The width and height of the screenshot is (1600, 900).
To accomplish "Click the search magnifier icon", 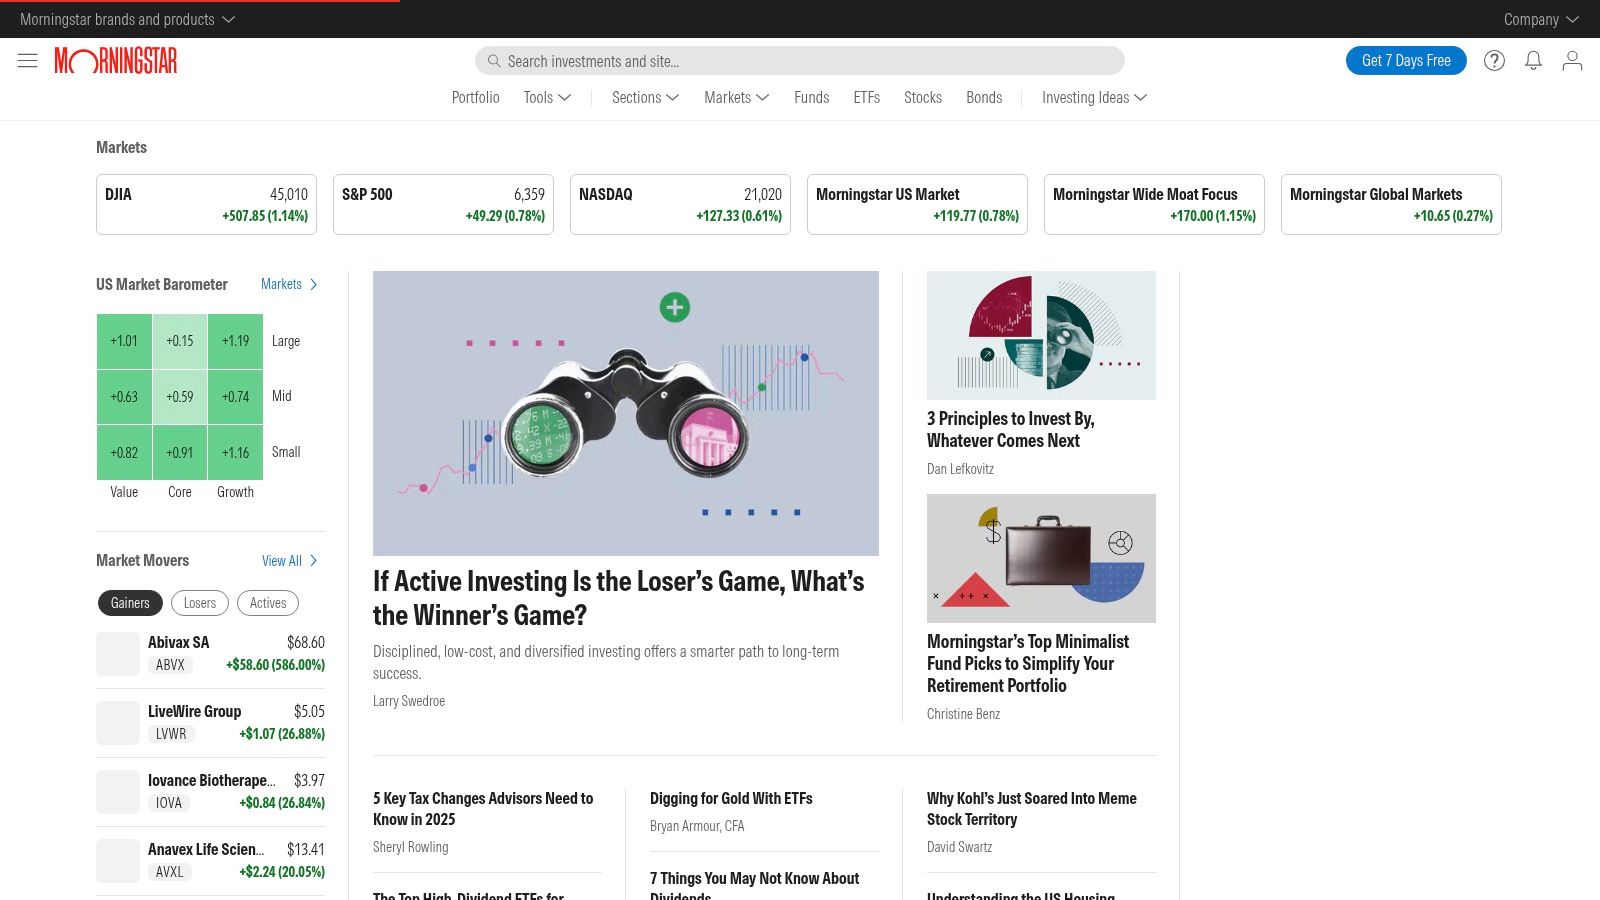I will click(493, 61).
